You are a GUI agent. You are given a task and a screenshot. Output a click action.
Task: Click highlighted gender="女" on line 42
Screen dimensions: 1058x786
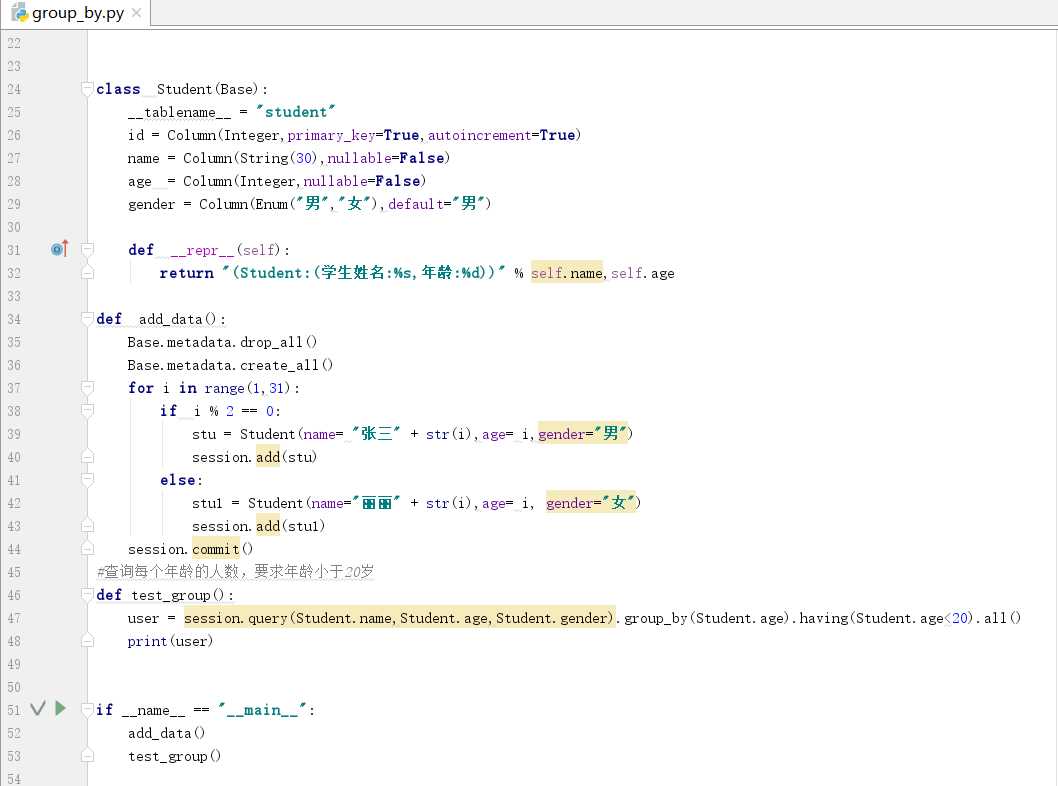pyautogui.click(x=591, y=503)
